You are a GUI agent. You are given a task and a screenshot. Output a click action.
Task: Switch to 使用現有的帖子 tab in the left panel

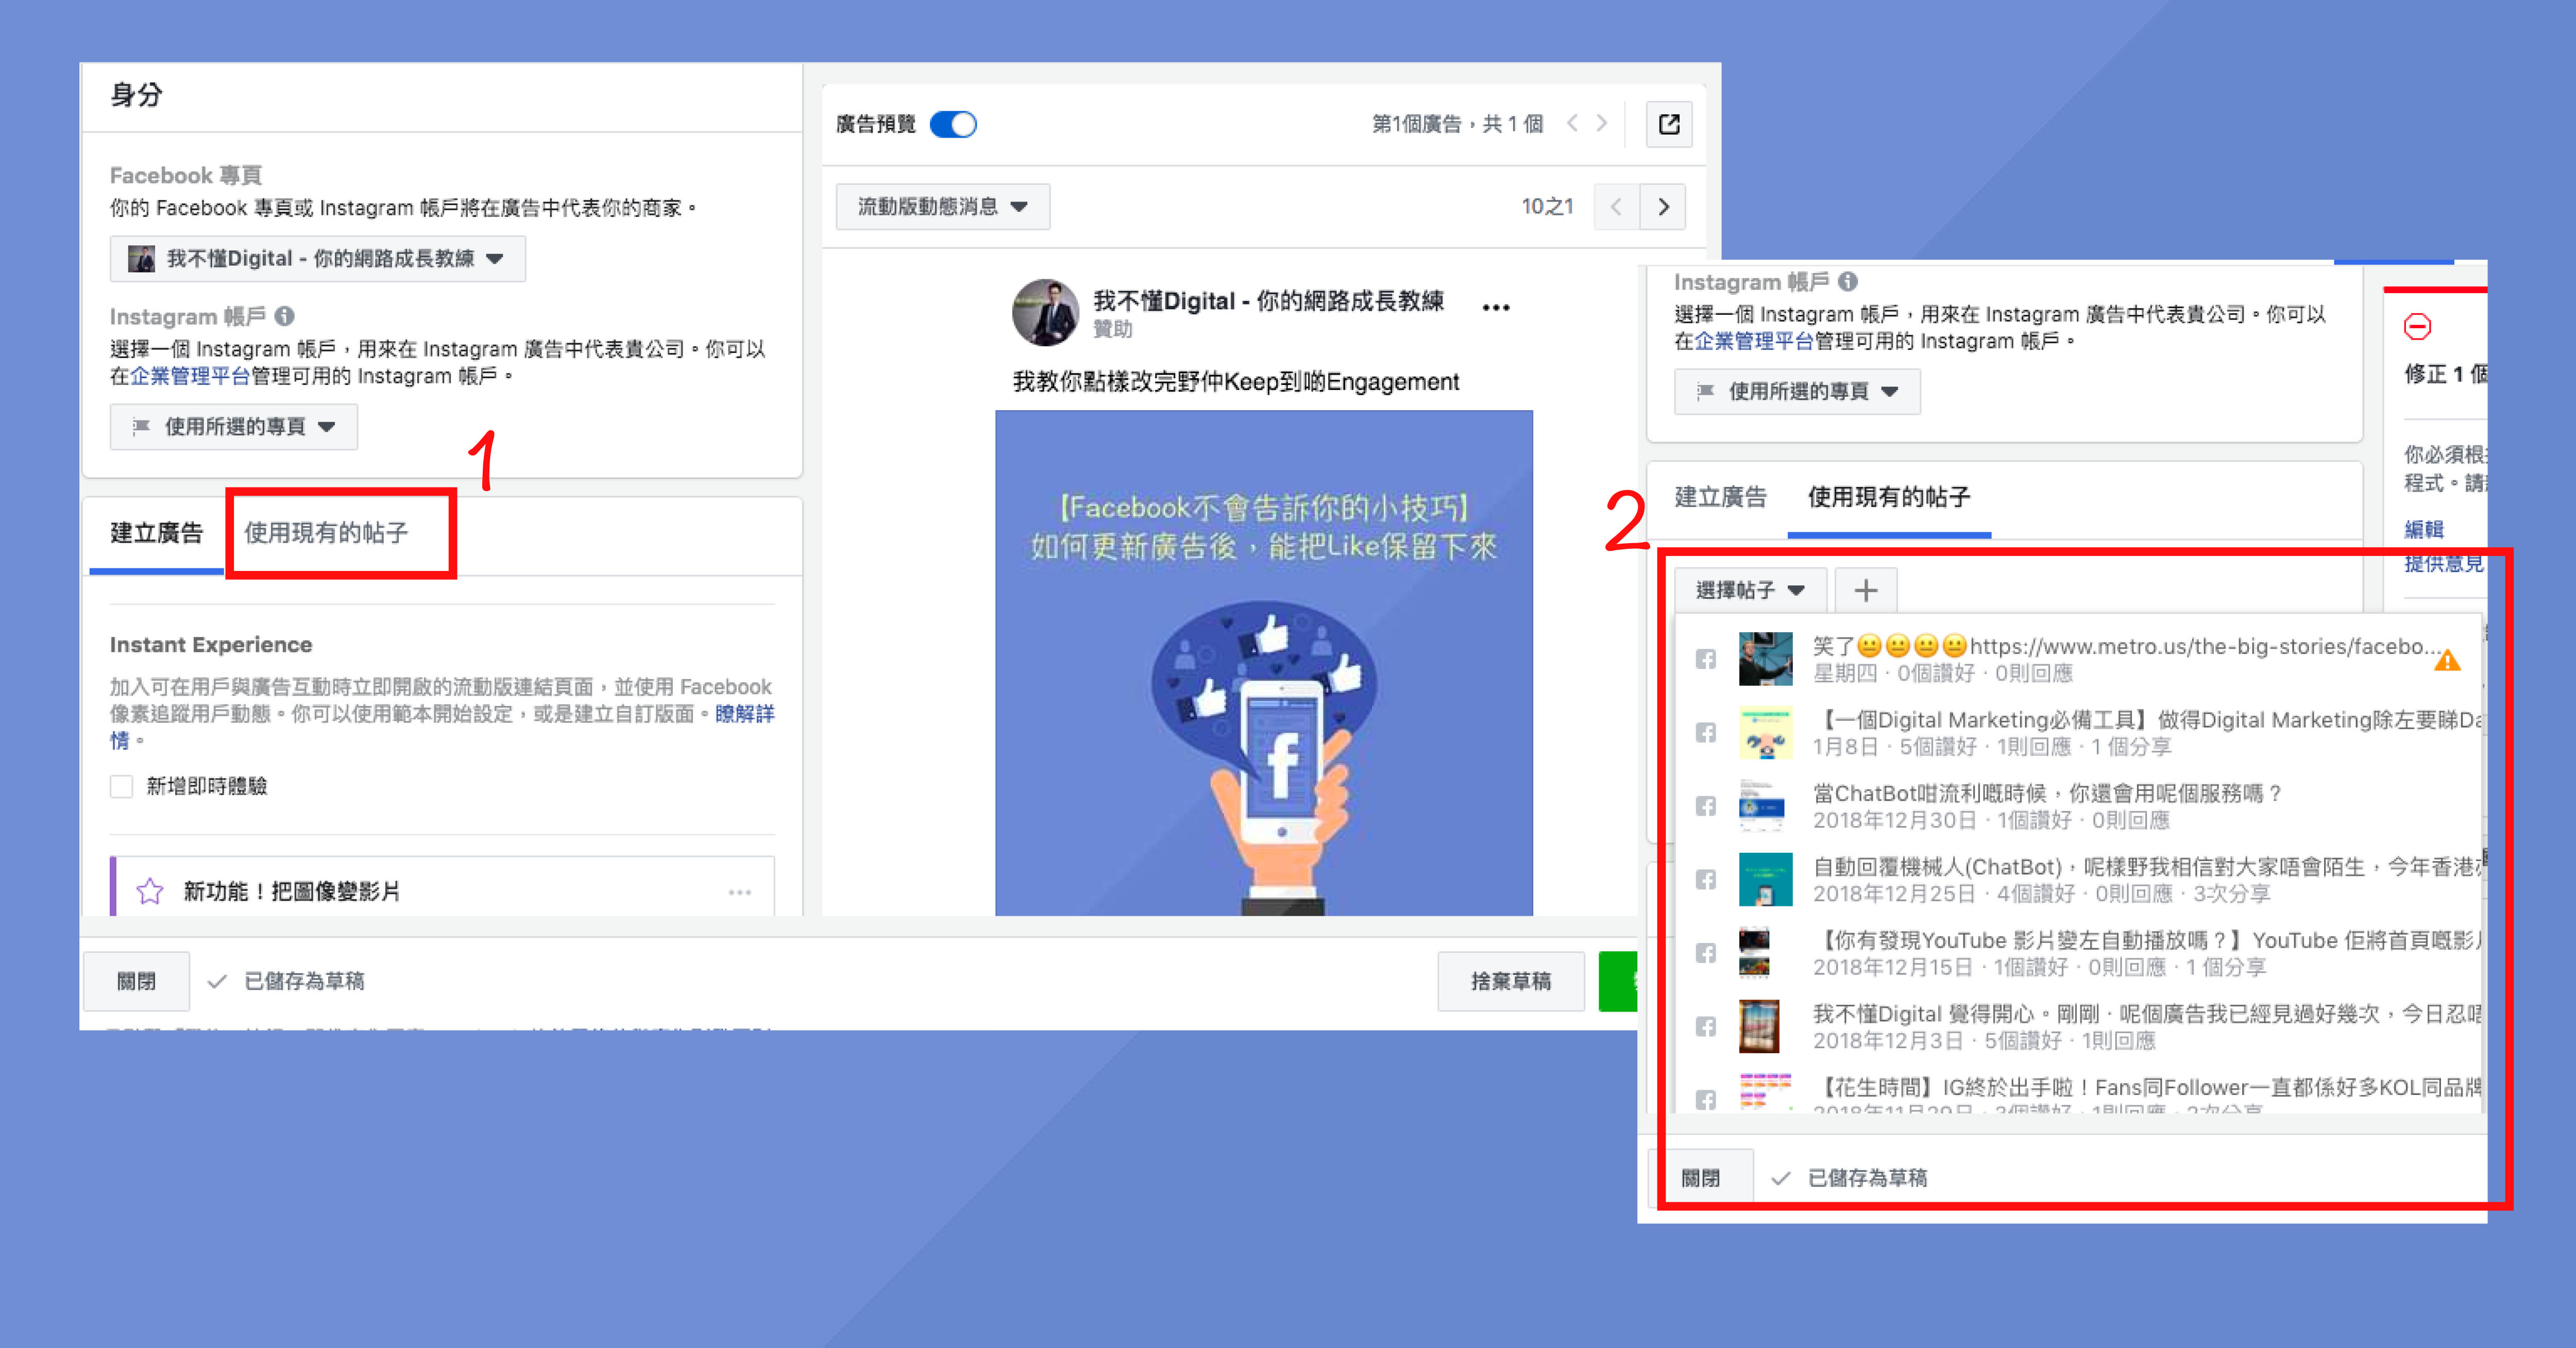(x=326, y=533)
